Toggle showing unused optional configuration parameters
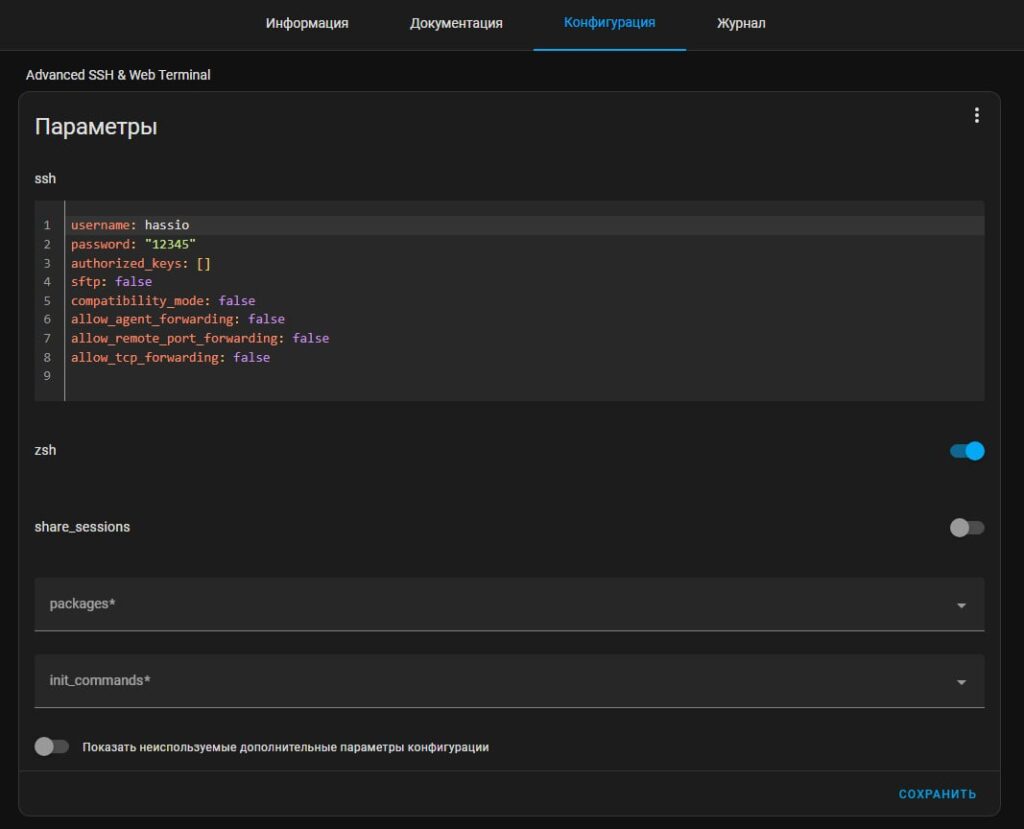This screenshot has height=829, width=1024. pyautogui.click(x=52, y=747)
